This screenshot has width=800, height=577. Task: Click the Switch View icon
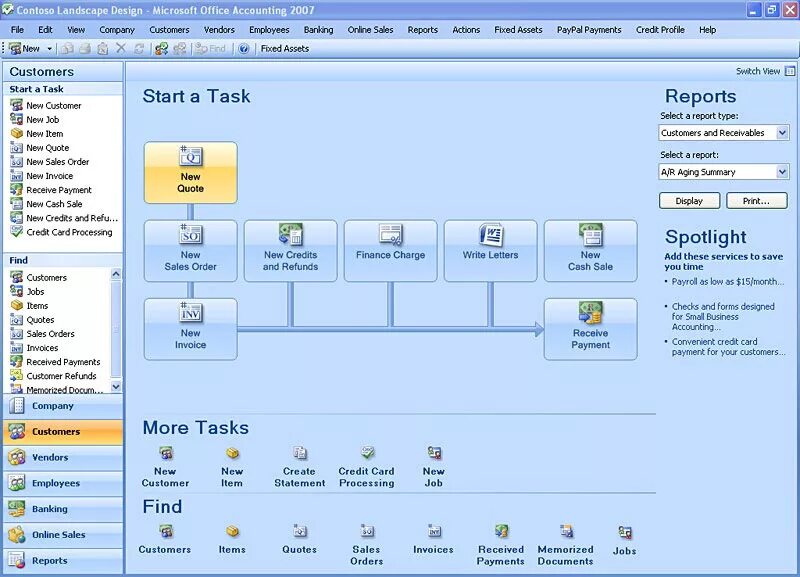click(790, 71)
